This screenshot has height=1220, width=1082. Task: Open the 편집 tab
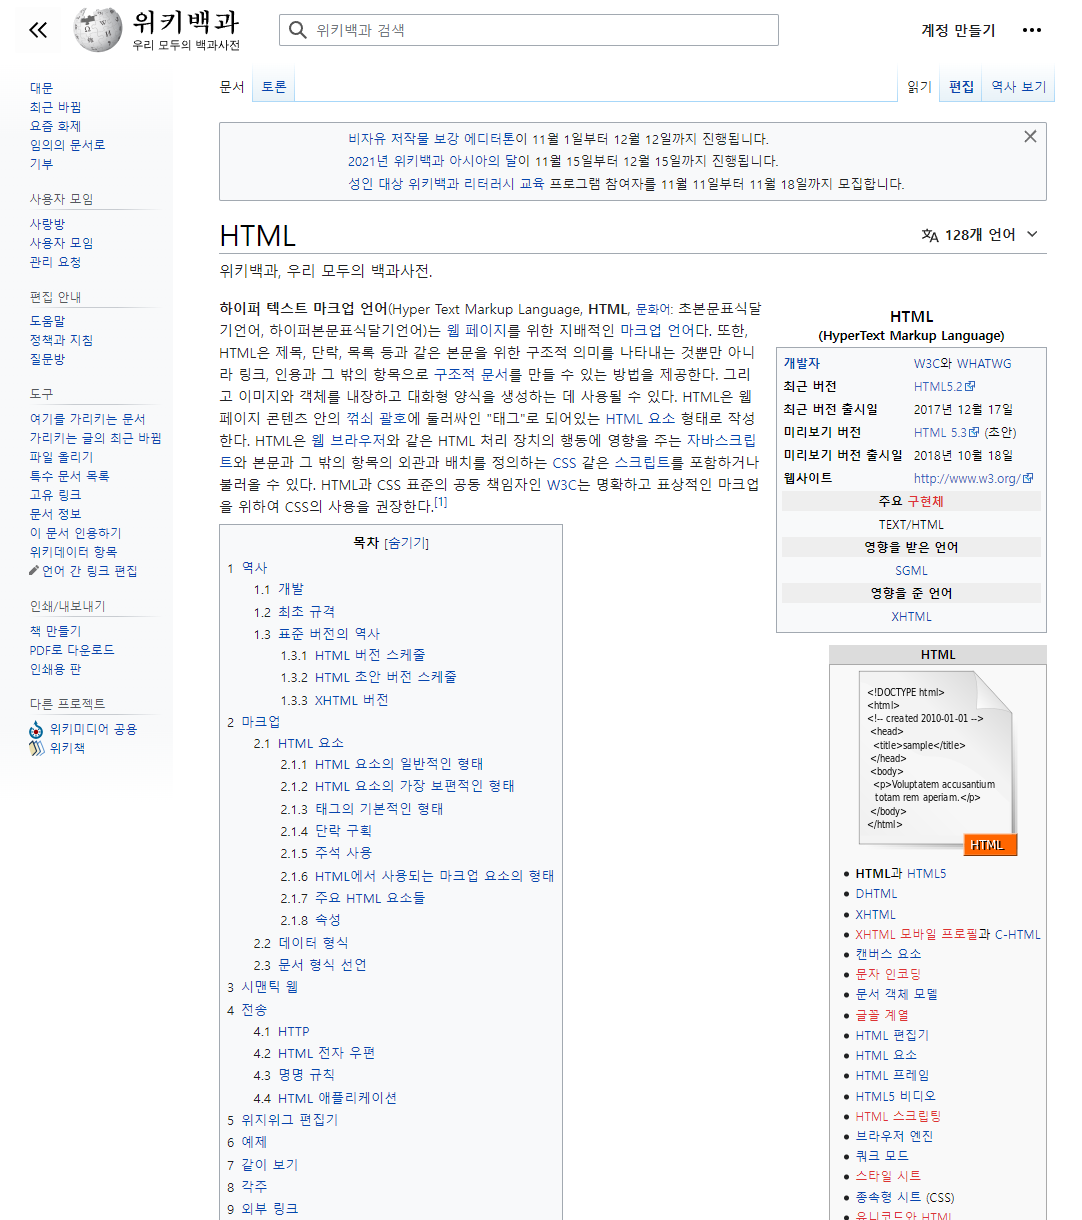[x=962, y=87]
